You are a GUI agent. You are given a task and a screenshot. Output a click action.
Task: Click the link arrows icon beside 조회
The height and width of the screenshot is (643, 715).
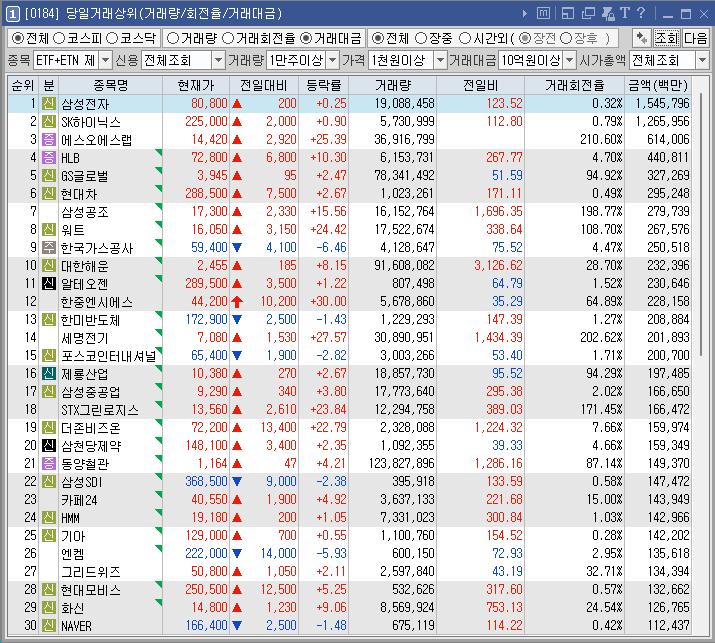coord(642,38)
